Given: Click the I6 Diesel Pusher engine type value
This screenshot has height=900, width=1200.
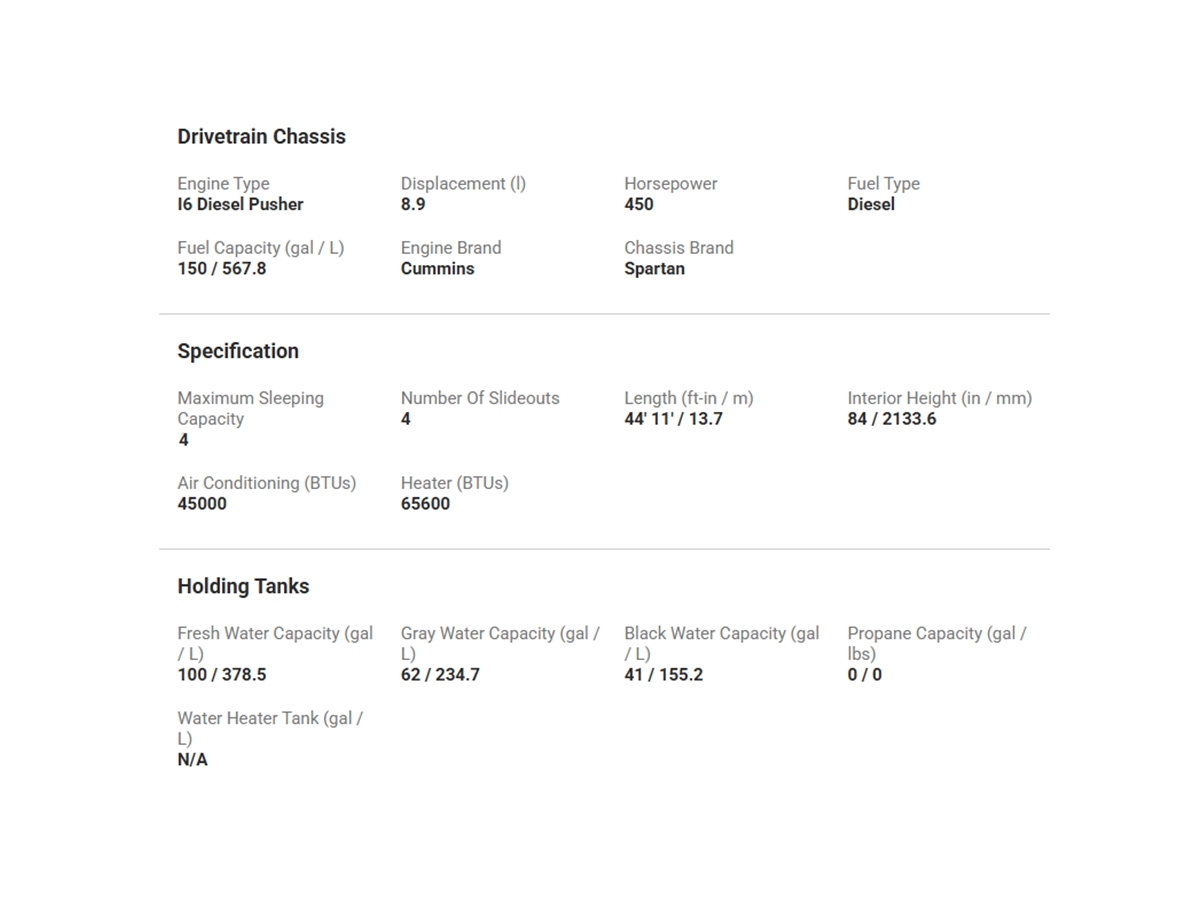Looking at the screenshot, I should tap(240, 204).
